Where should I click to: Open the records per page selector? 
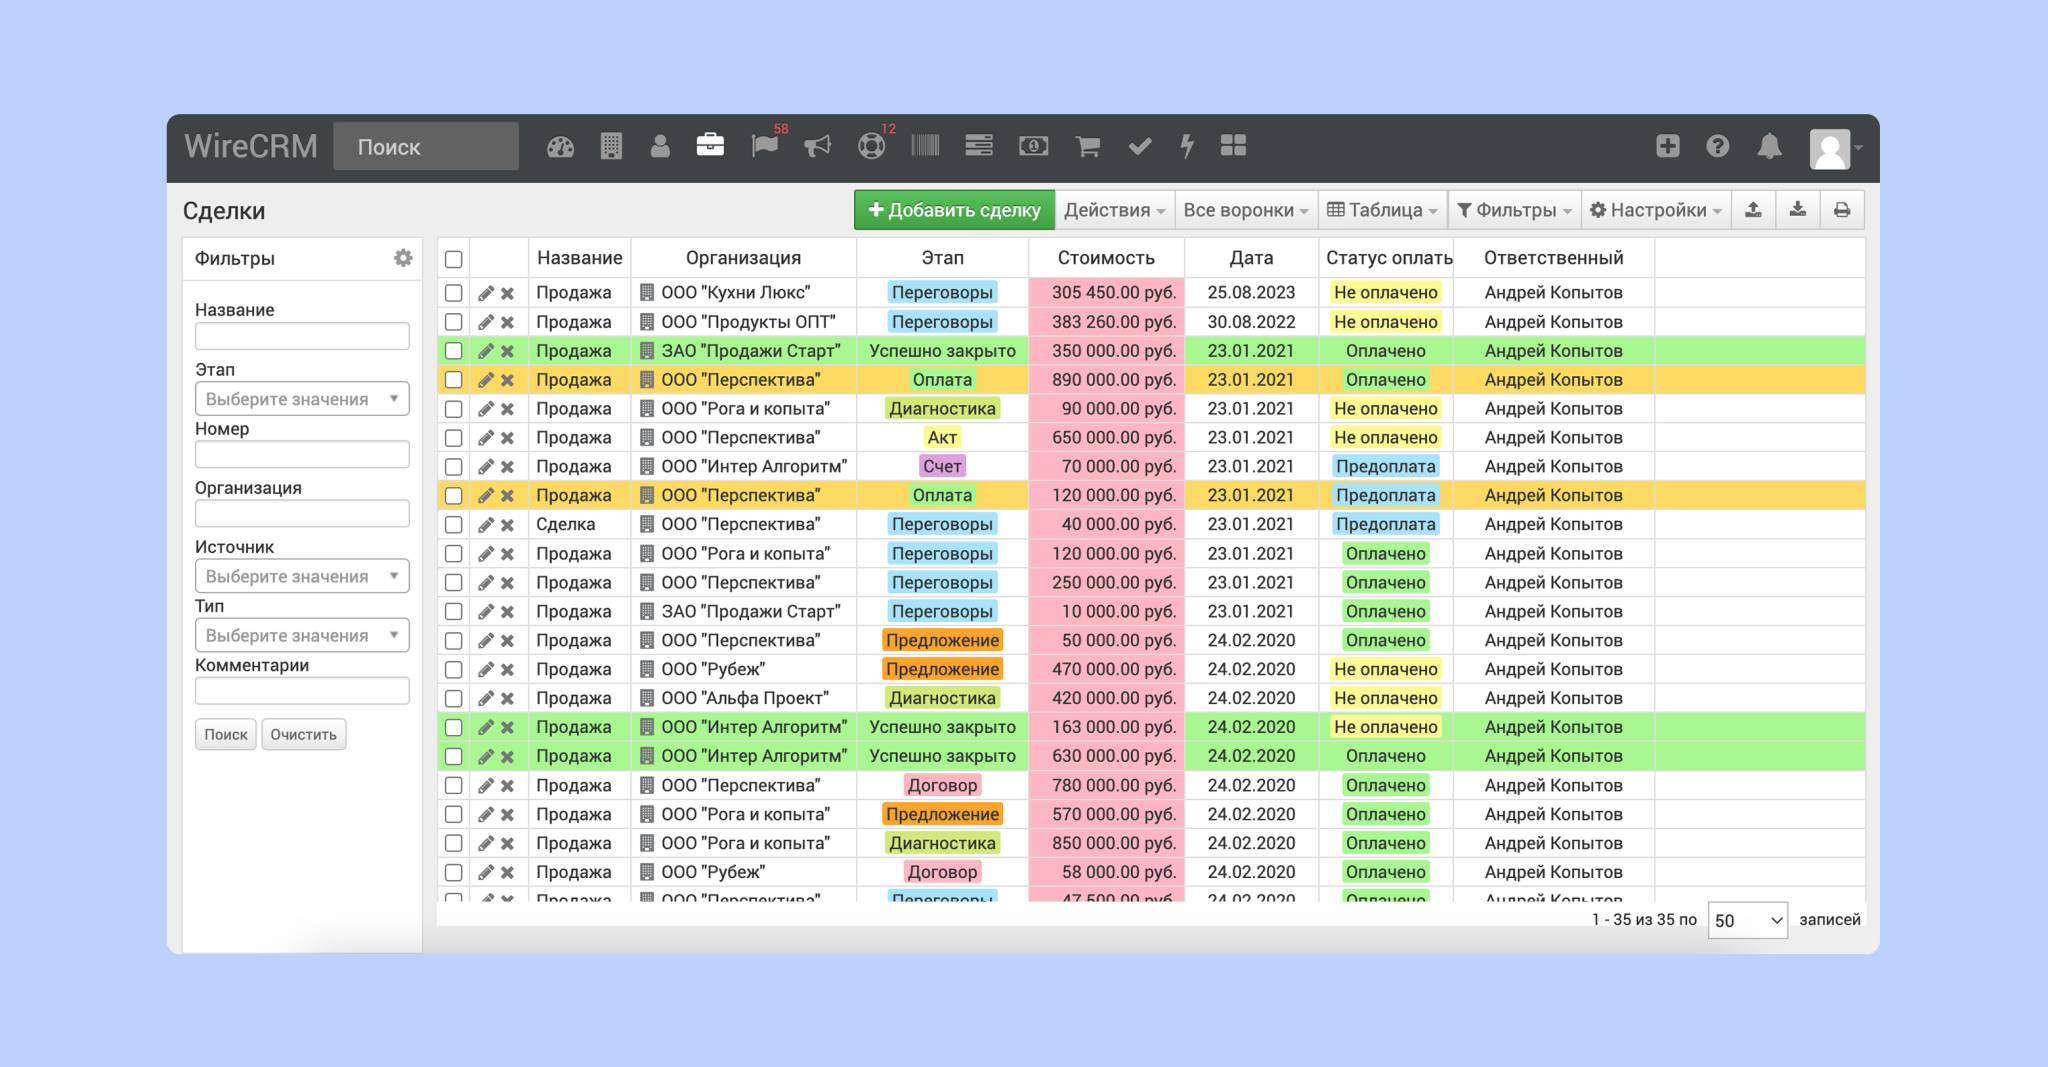pos(1746,920)
